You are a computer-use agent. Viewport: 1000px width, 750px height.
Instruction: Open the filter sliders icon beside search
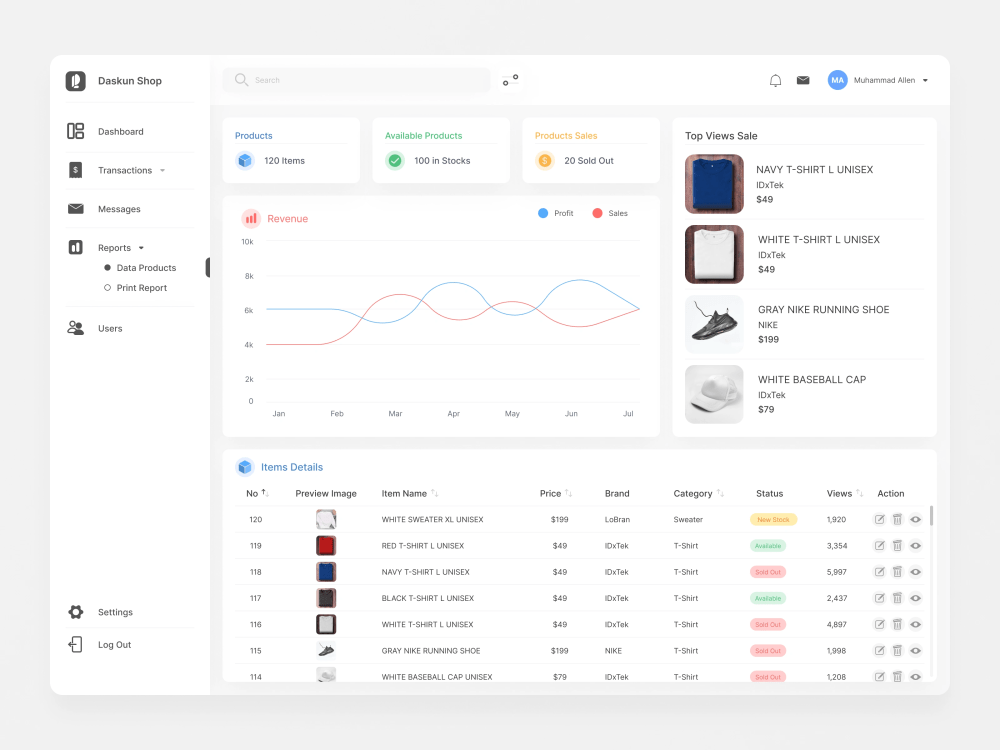pos(510,80)
